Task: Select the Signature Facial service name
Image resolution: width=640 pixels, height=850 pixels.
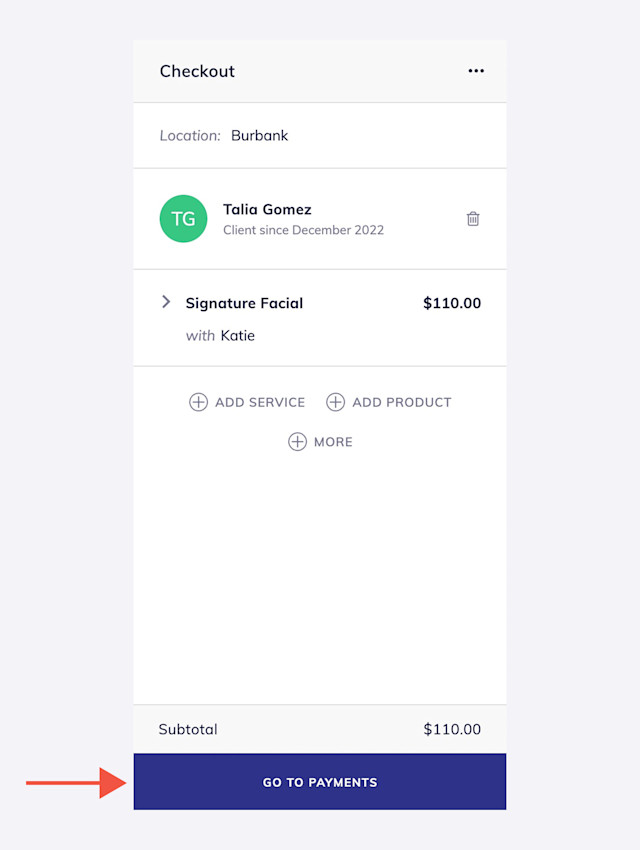Action: pyautogui.click(x=244, y=303)
